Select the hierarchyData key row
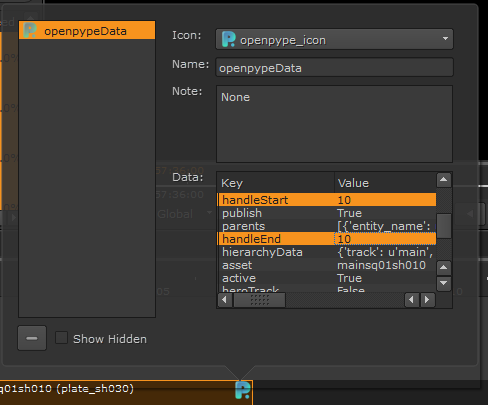The image size is (488, 405). pos(276,252)
